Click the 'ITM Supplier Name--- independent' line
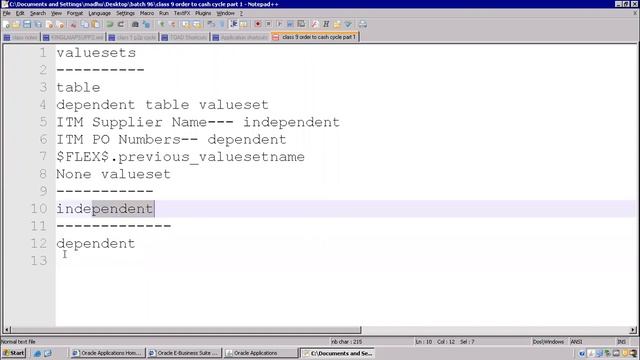This screenshot has width=640, height=360. pos(198,122)
